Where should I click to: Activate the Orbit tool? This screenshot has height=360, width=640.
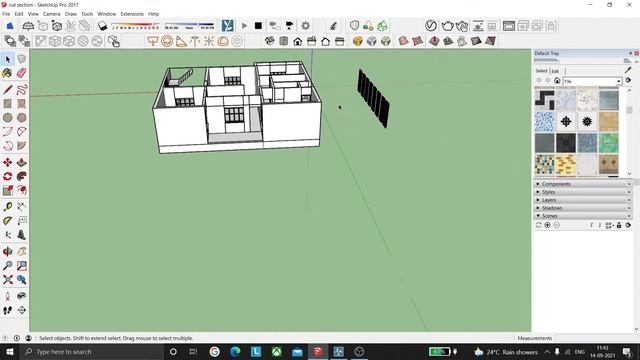pos(7,251)
